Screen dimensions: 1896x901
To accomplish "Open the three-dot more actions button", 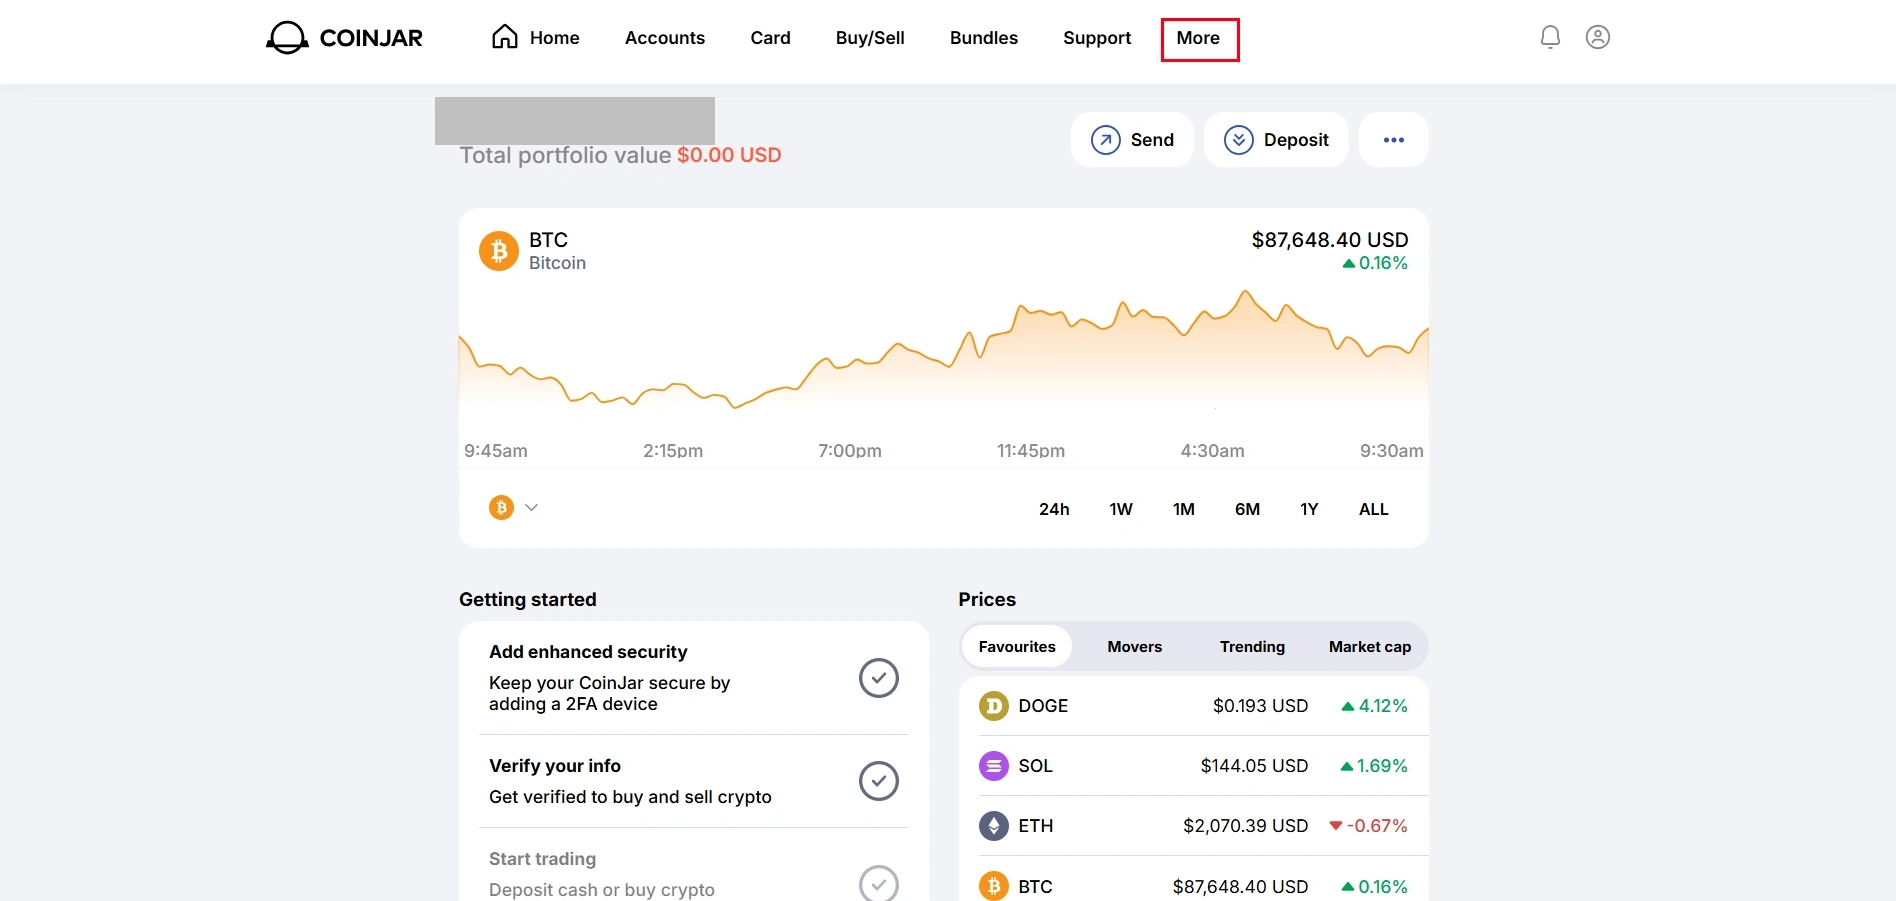I will 1394,140.
